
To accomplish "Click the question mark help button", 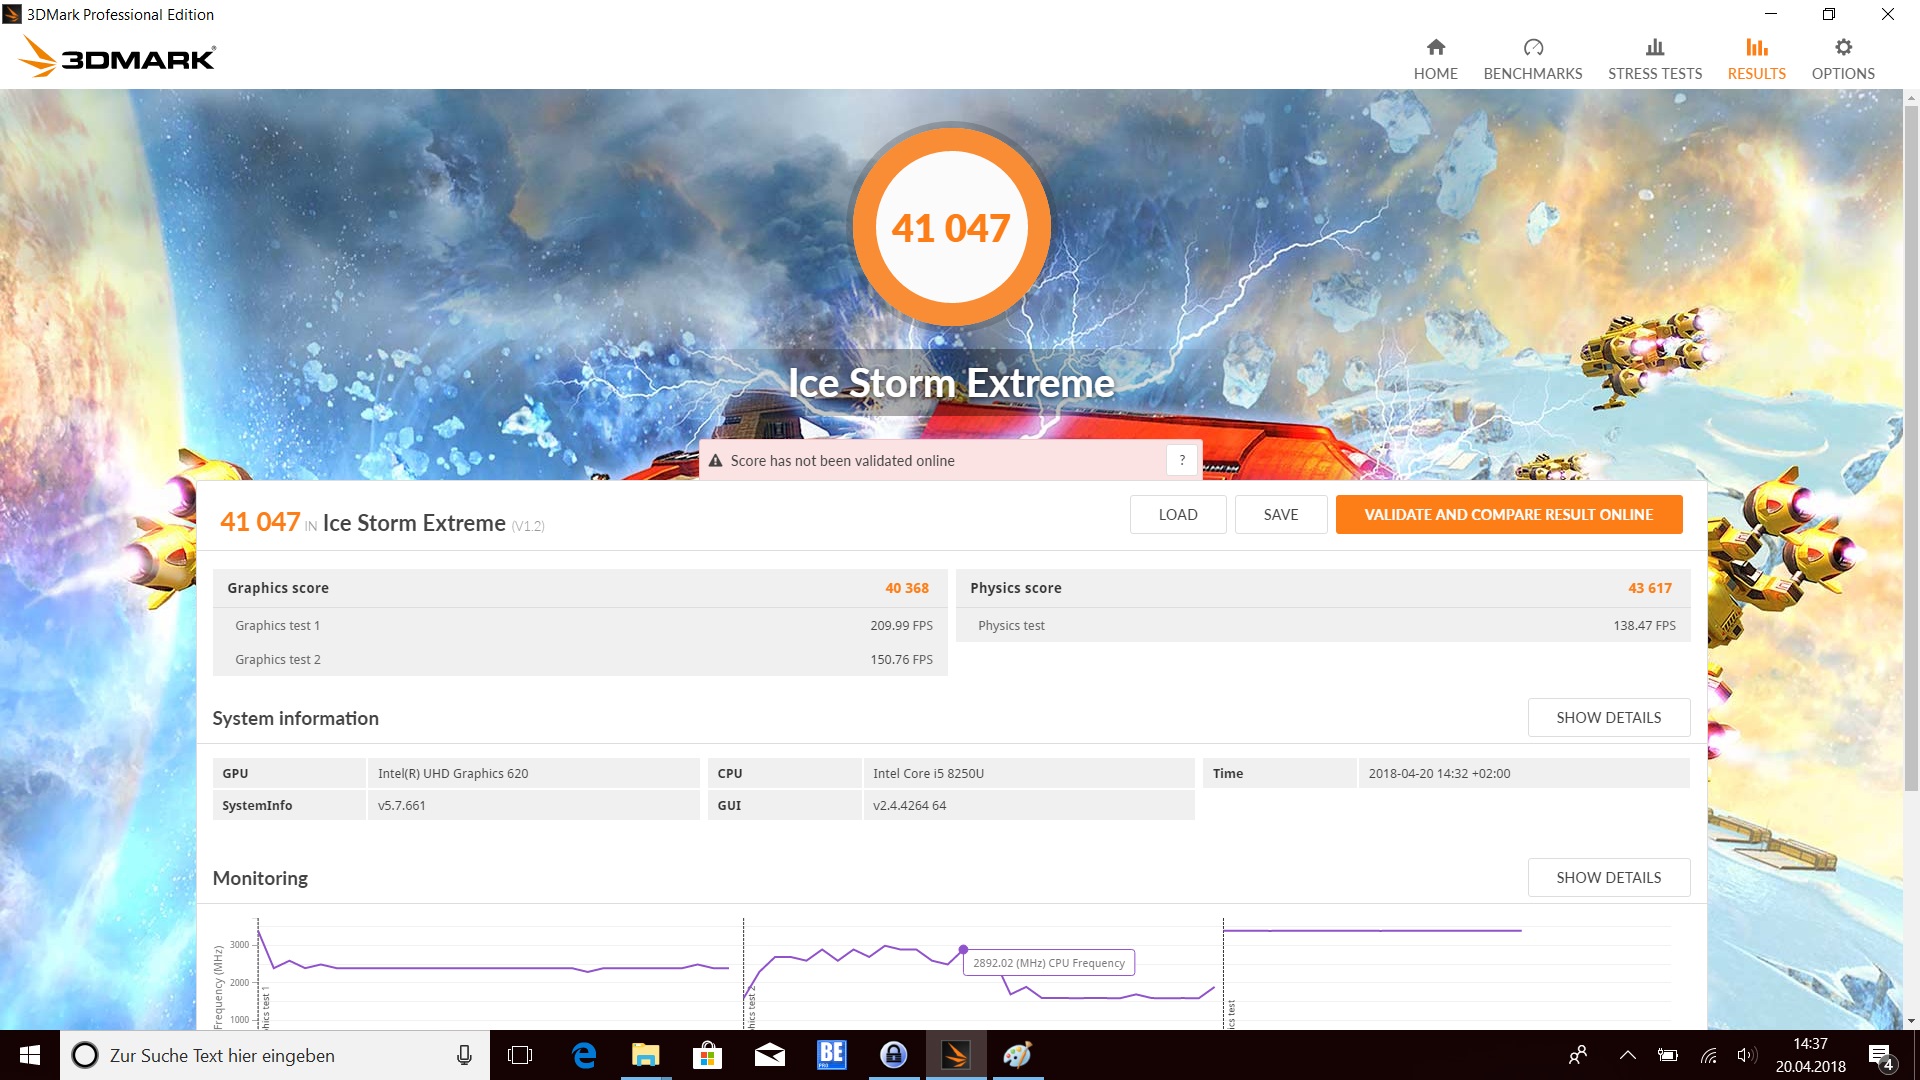I will tap(1182, 460).
